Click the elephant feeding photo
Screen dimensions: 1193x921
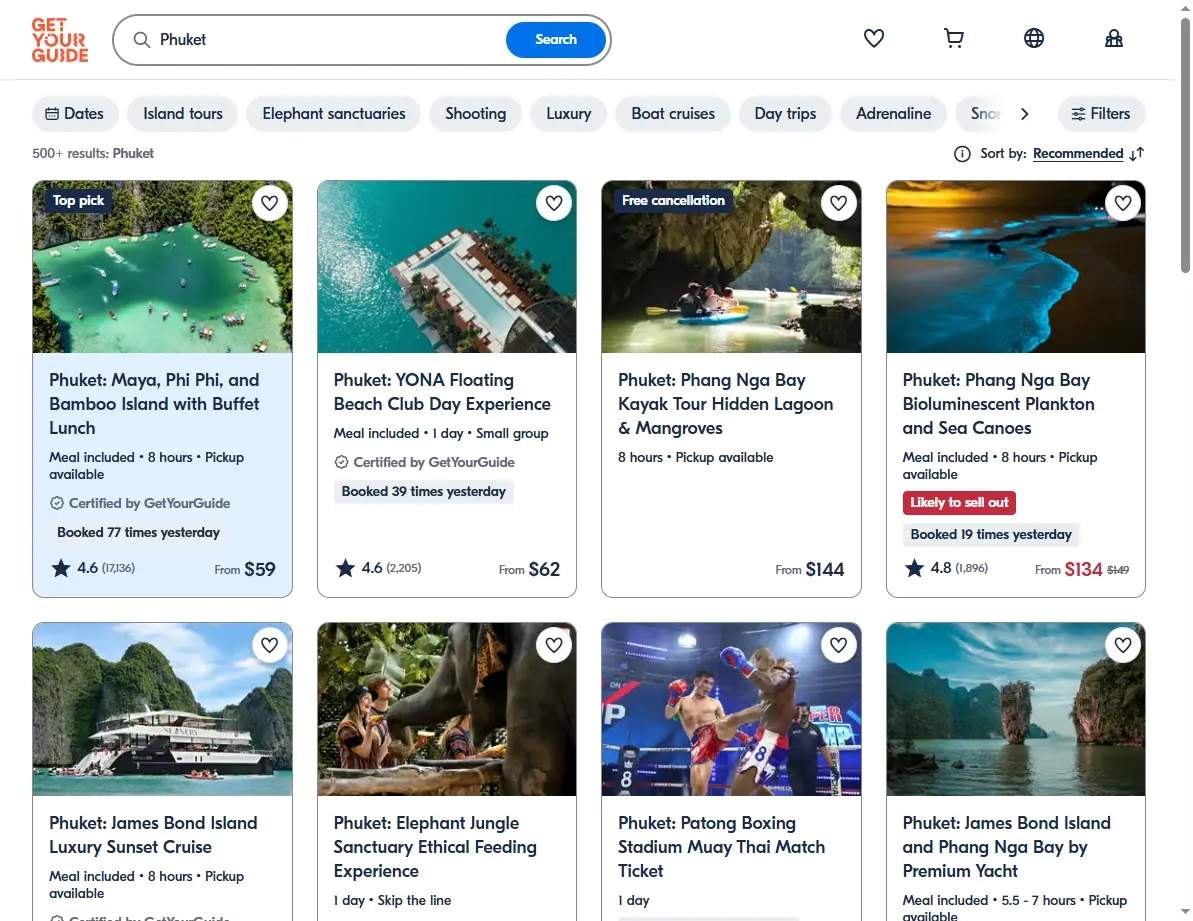pos(447,710)
